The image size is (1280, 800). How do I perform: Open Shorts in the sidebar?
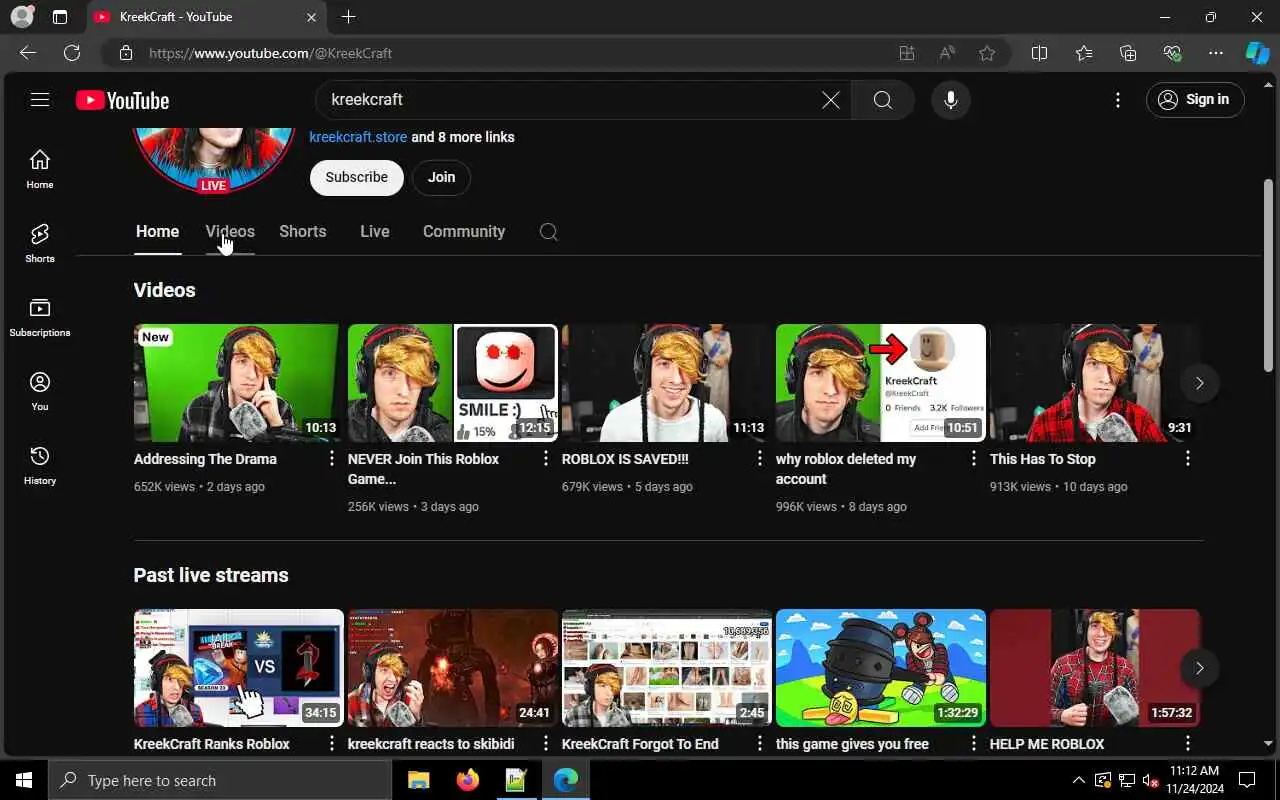[40, 243]
